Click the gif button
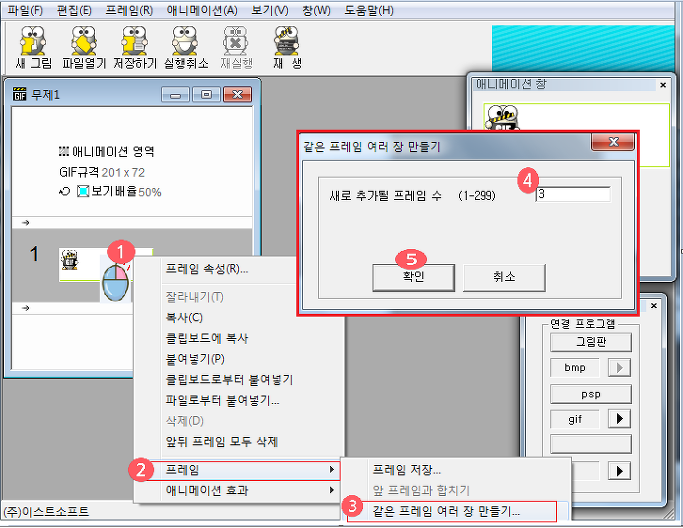This screenshot has height=528, width=683. tap(575, 420)
